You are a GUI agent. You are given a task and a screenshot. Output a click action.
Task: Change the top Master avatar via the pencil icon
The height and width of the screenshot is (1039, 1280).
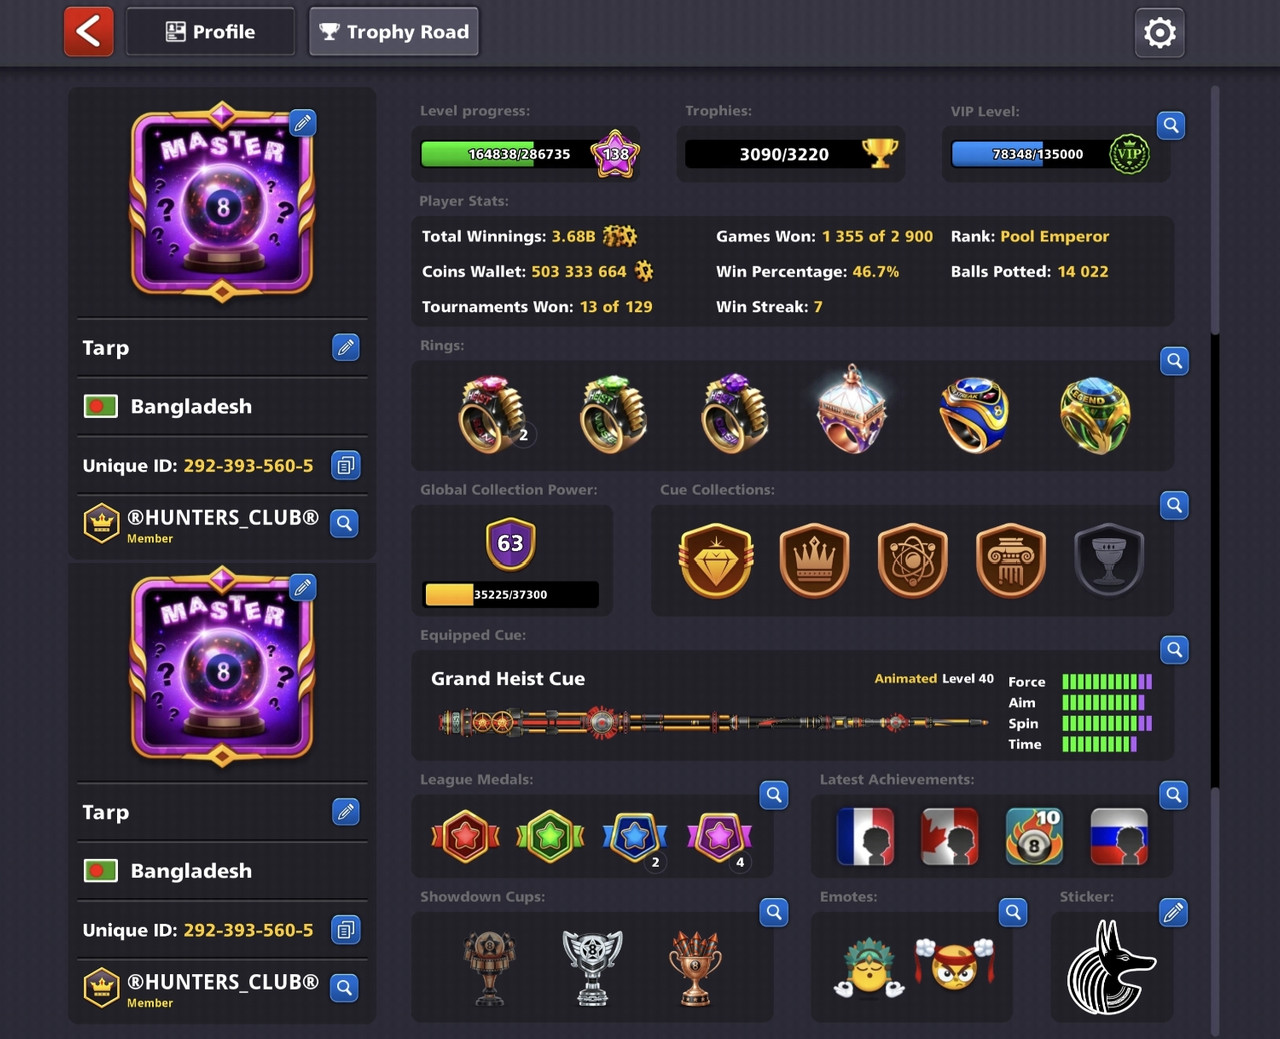(x=303, y=123)
